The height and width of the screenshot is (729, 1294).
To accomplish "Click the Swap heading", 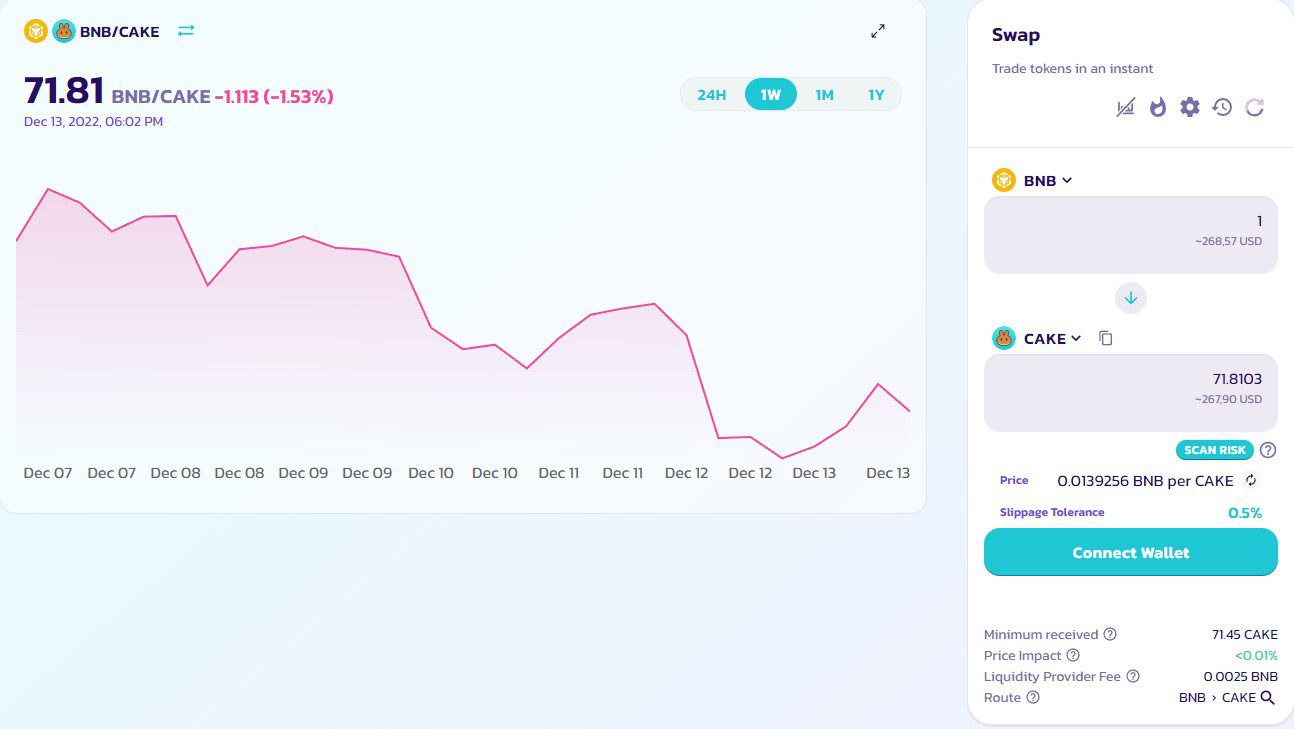I will point(1016,35).
